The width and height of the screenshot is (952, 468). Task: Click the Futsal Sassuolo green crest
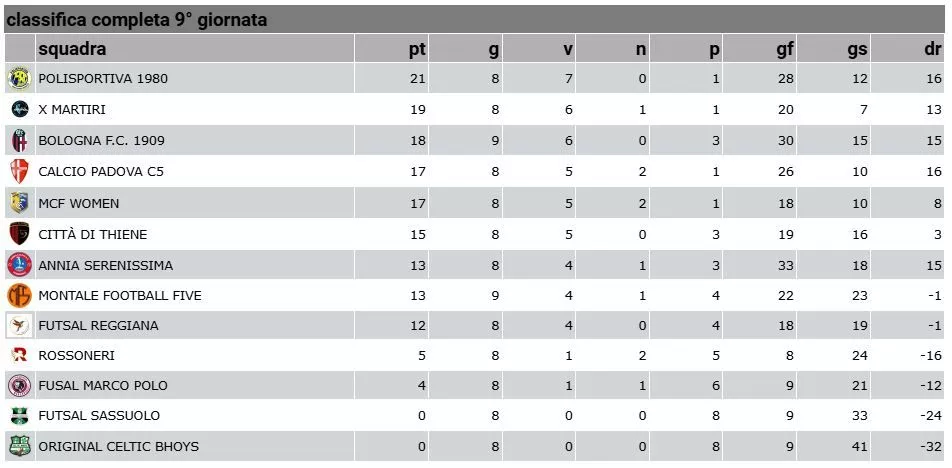click(19, 416)
